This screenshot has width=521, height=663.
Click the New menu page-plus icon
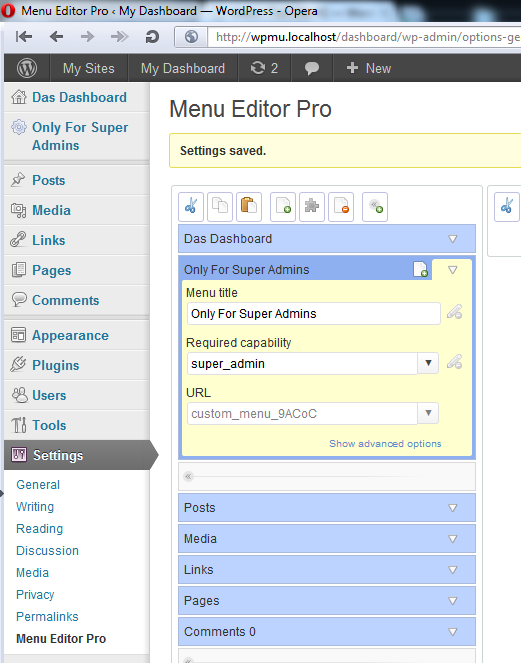tap(283, 207)
